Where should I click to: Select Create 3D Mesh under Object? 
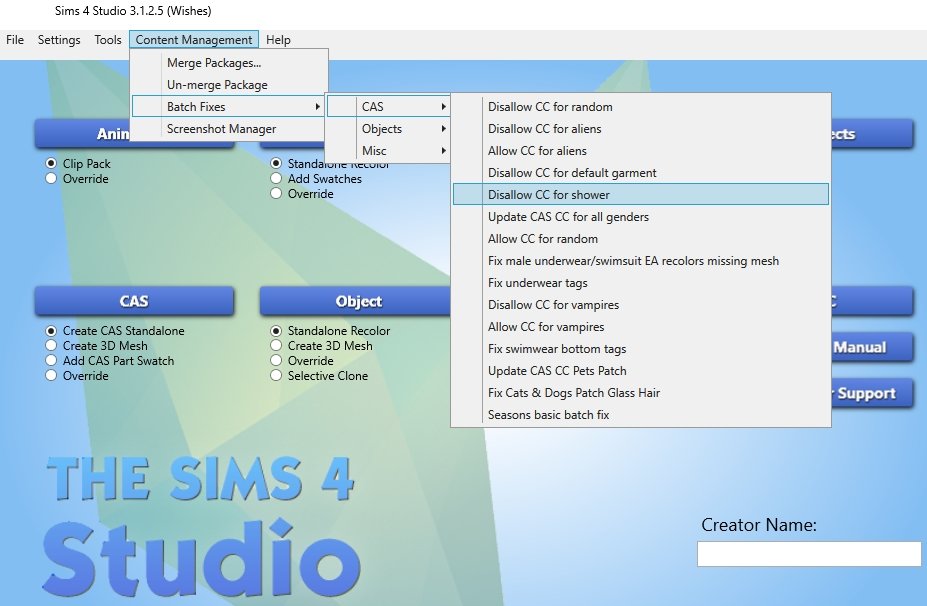click(x=276, y=345)
